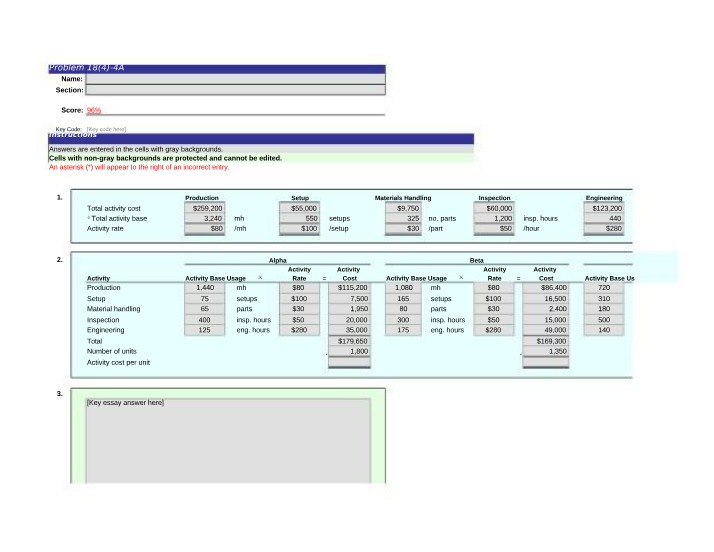Select Alpha Engineering usage 125 cell

coord(204,330)
